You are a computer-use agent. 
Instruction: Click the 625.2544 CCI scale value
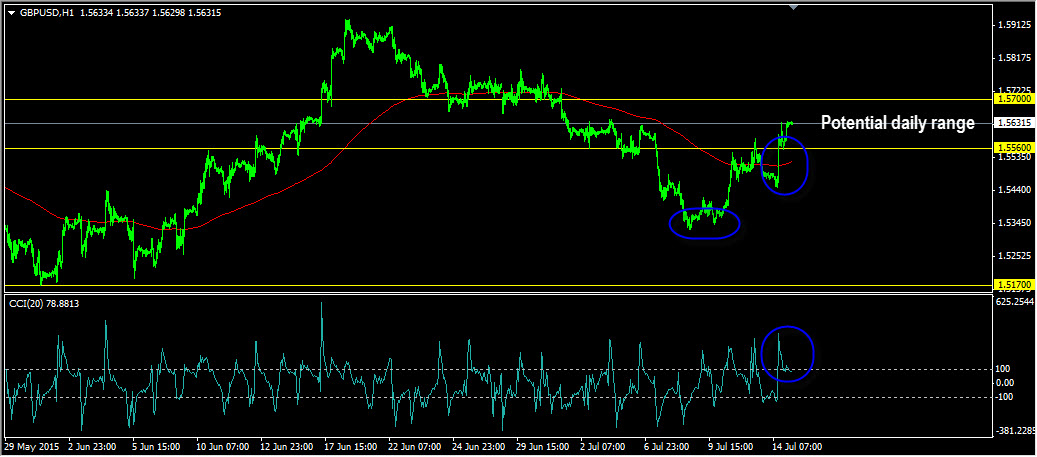tap(1016, 302)
